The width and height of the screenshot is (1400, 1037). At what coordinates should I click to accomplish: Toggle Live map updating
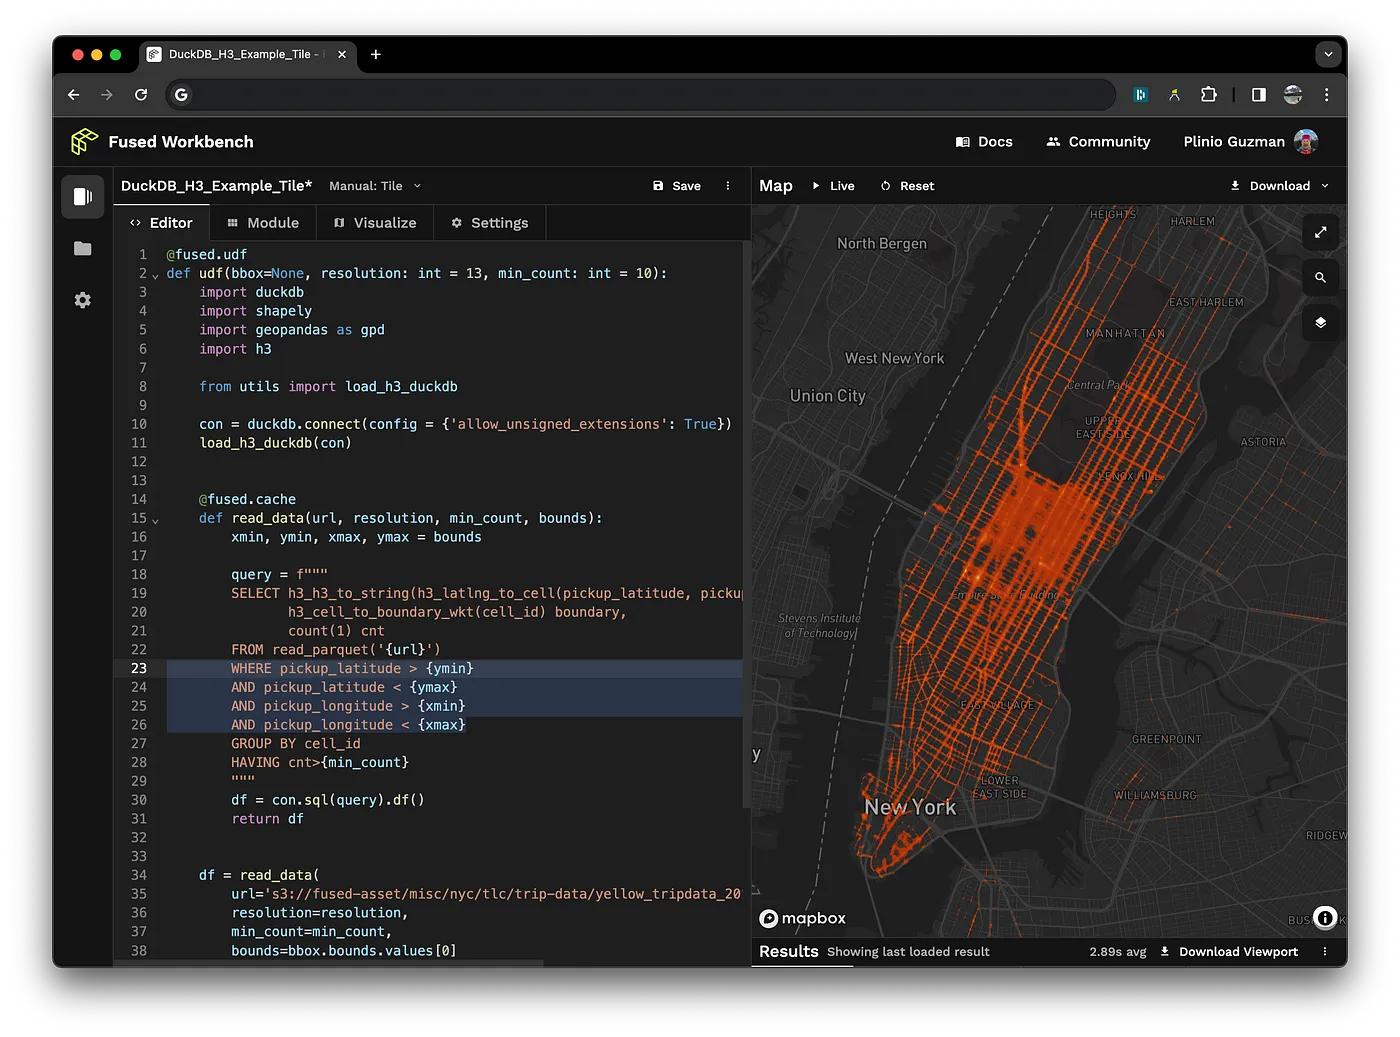pyautogui.click(x=833, y=186)
